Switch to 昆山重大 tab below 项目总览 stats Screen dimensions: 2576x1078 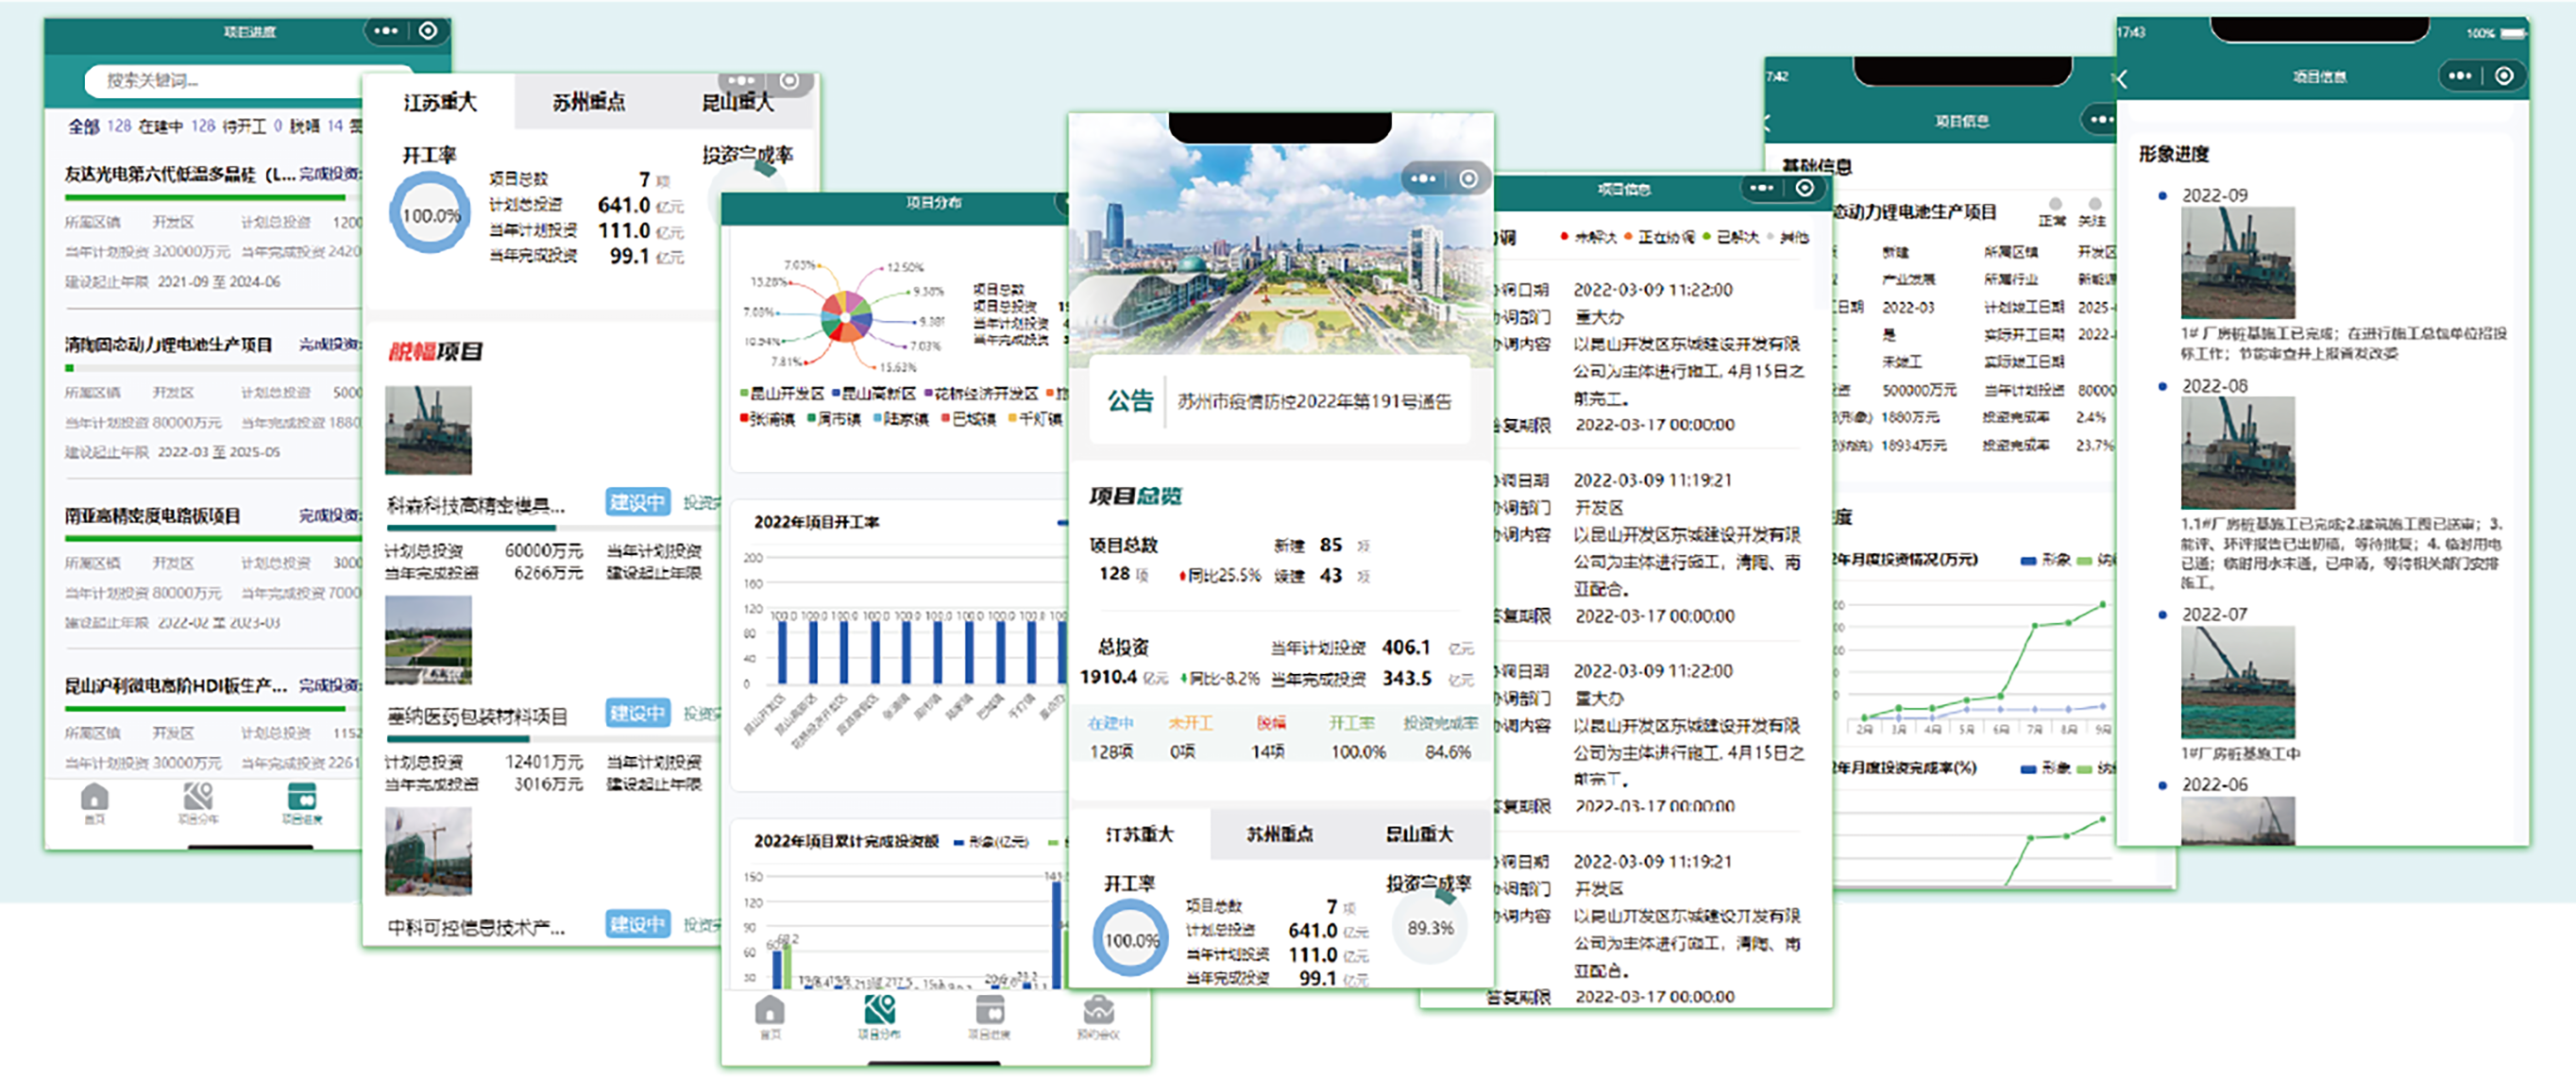1419,834
